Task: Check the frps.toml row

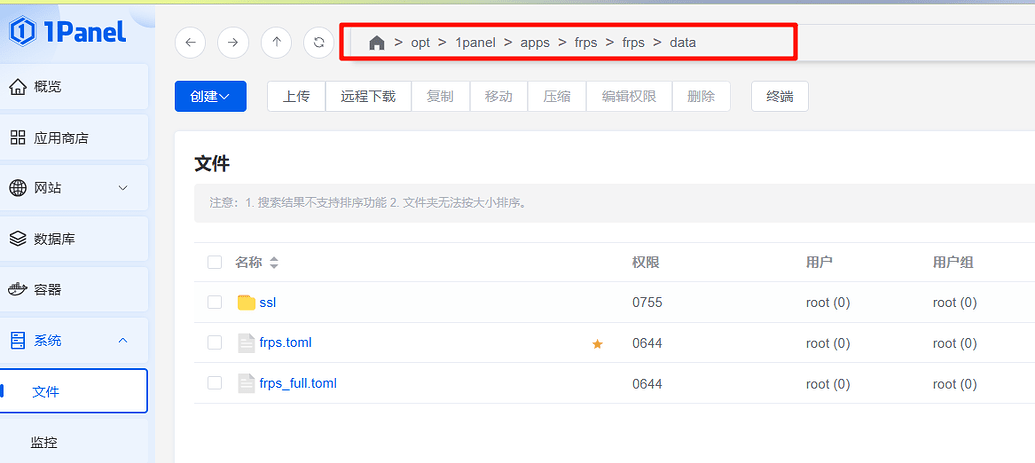Action: tap(215, 343)
